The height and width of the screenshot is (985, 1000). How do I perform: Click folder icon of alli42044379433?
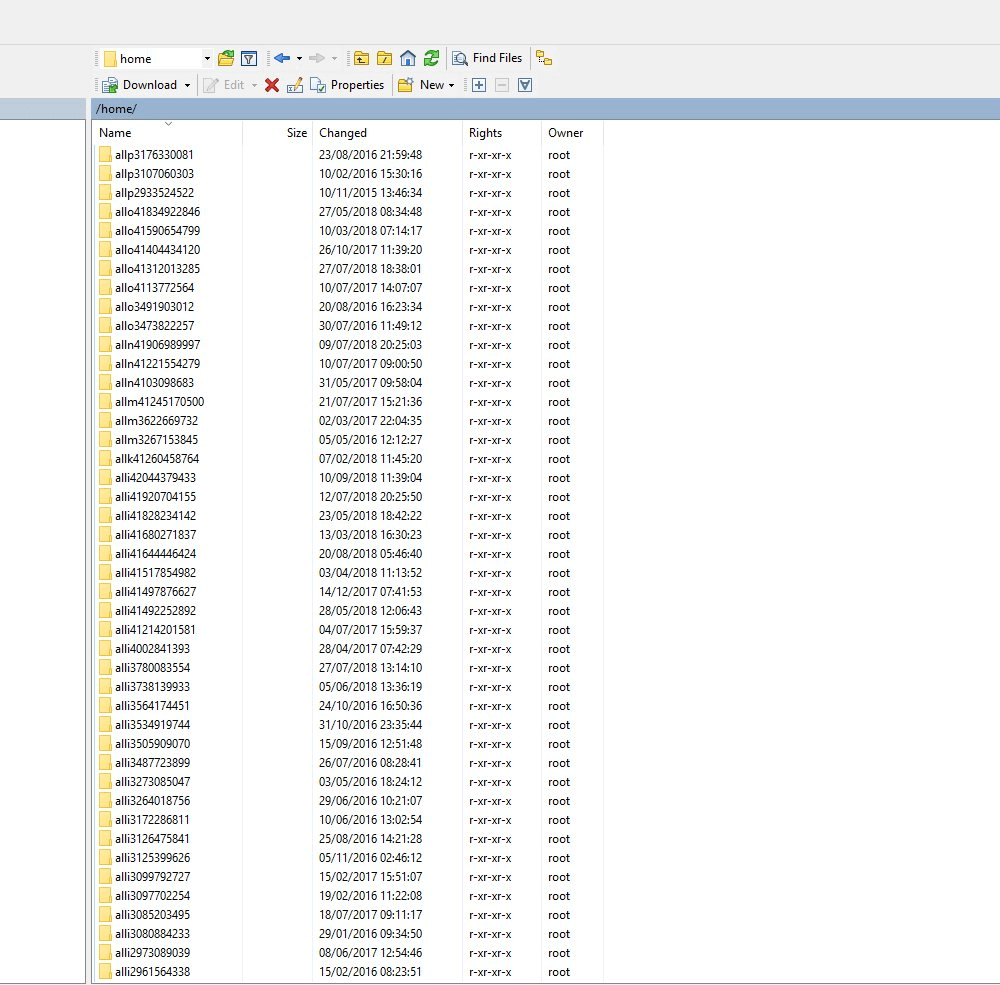(x=105, y=478)
